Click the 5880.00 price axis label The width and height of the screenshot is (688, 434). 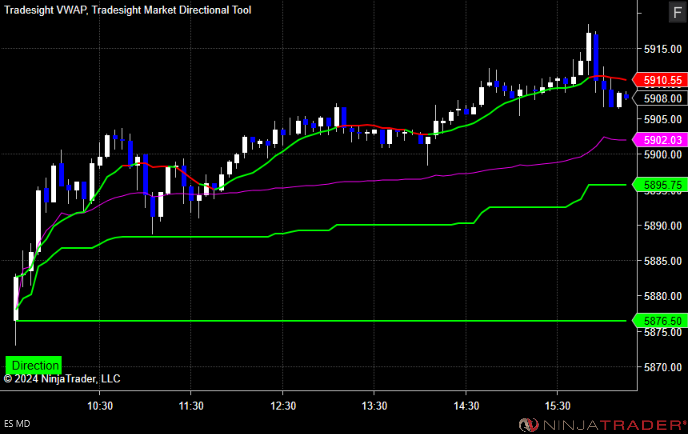pyautogui.click(x=663, y=296)
